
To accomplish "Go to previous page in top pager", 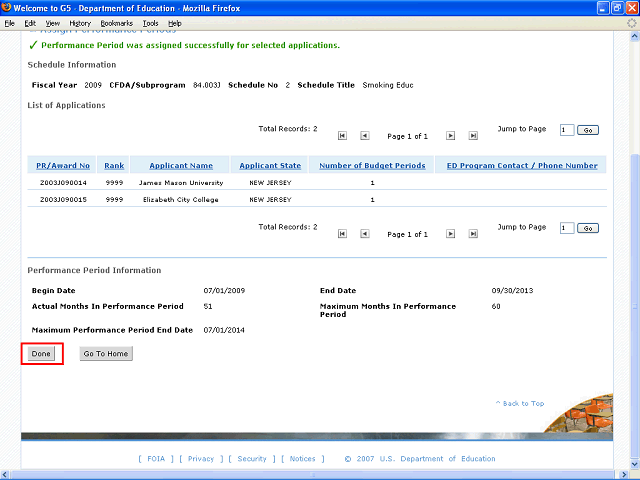I will (364, 136).
